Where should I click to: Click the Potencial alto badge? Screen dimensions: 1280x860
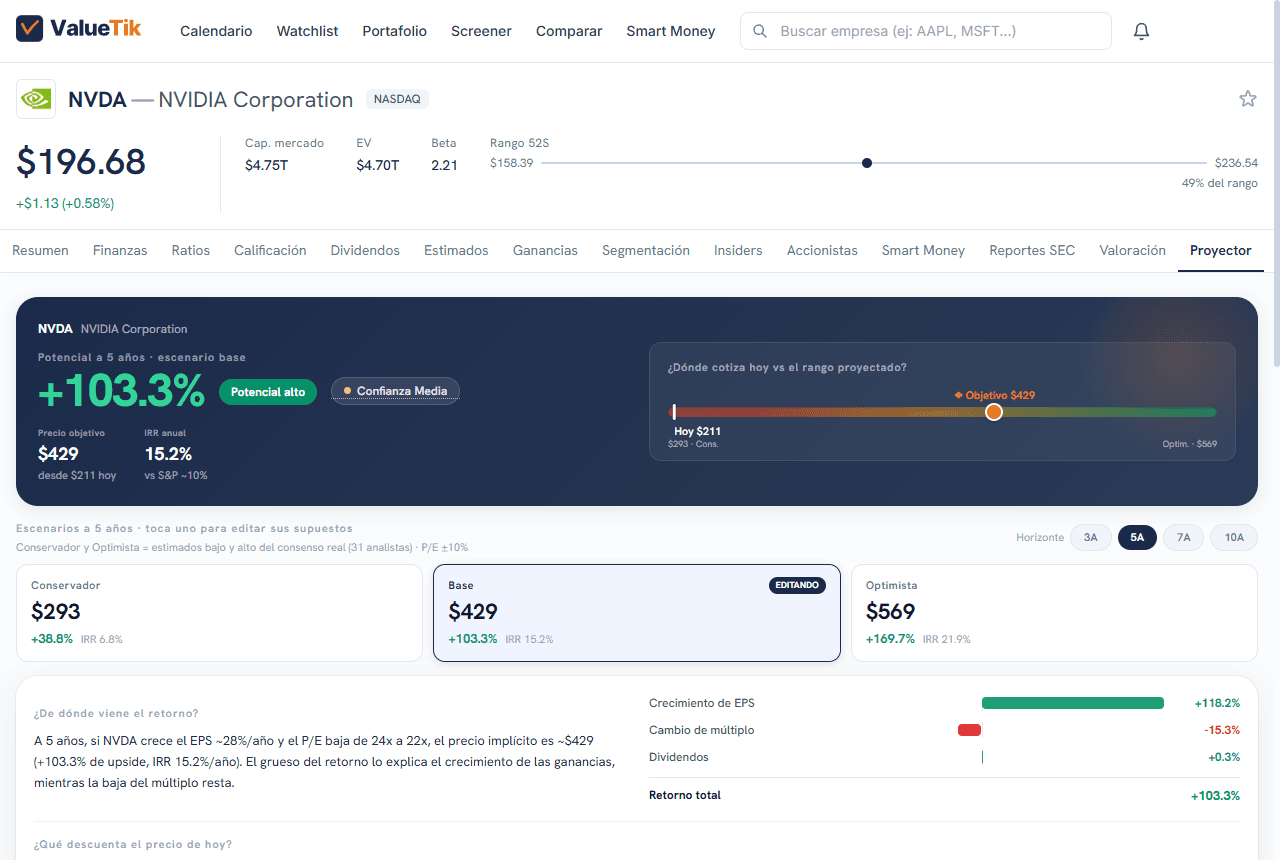(x=268, y=392)
